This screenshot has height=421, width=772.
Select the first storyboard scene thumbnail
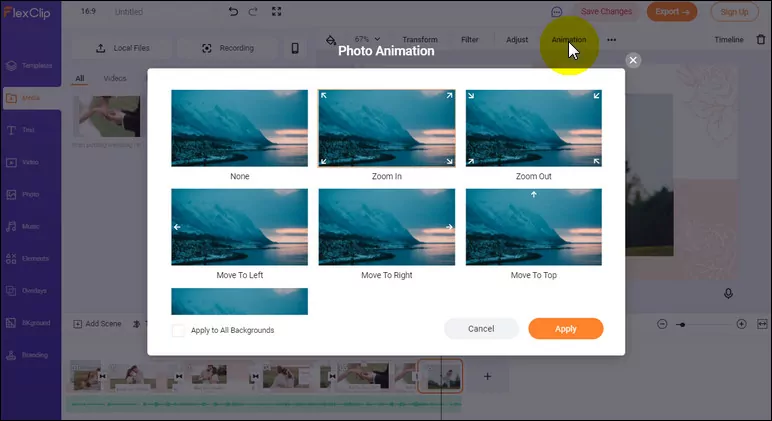click(86, 376)
